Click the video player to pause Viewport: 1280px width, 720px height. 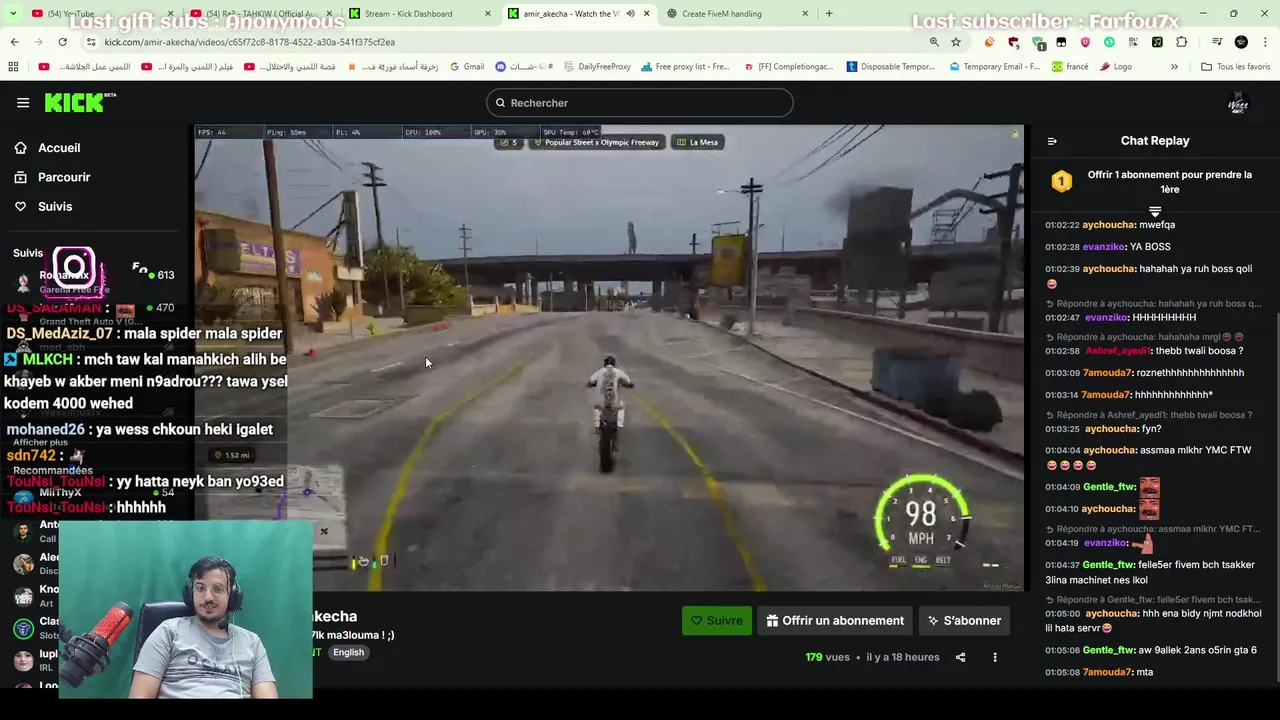coord(608,358)
